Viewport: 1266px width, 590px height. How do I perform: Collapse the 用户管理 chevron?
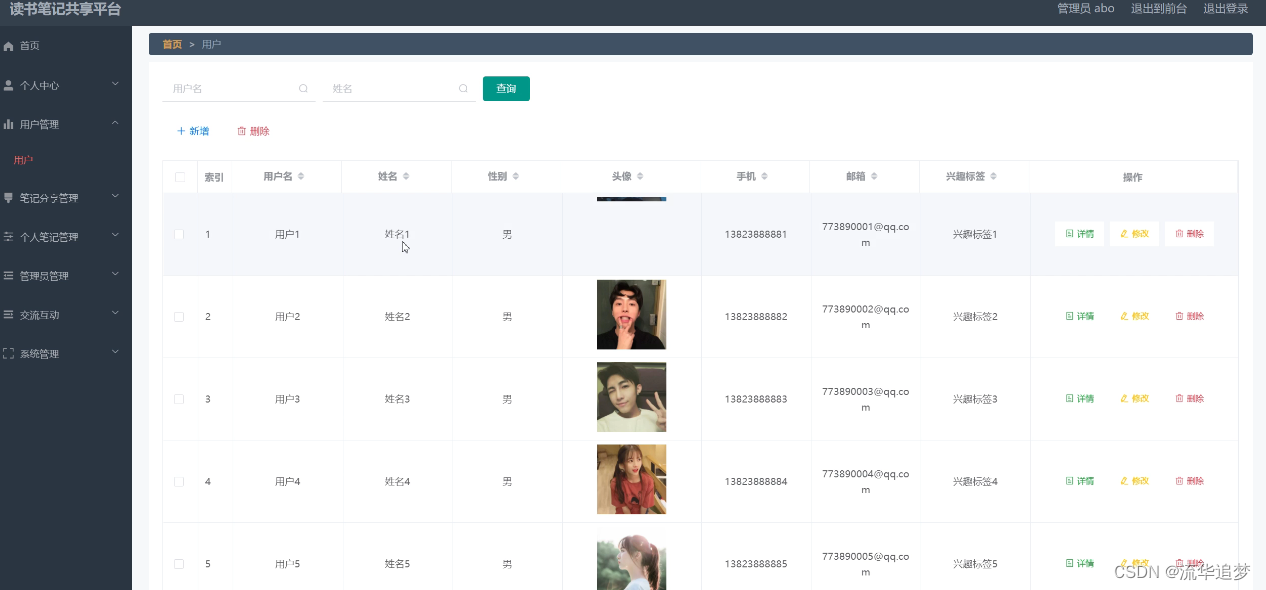pyautogui.click(x=115, y=123)
